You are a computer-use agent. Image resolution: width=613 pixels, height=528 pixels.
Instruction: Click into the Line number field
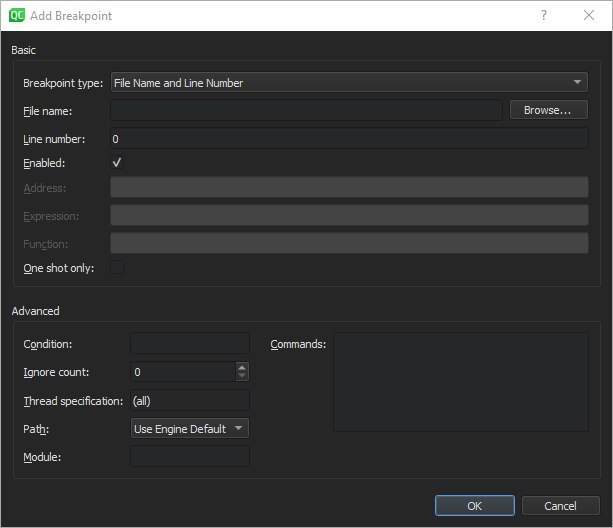coord(349,139)
